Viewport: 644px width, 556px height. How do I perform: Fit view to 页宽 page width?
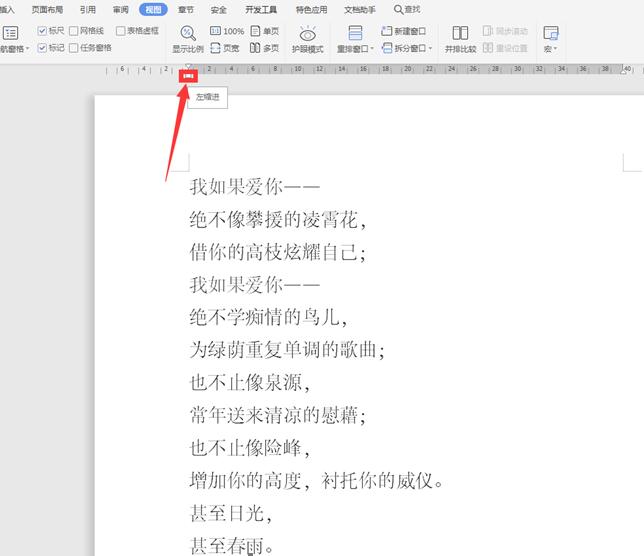(x=227, y=48)
